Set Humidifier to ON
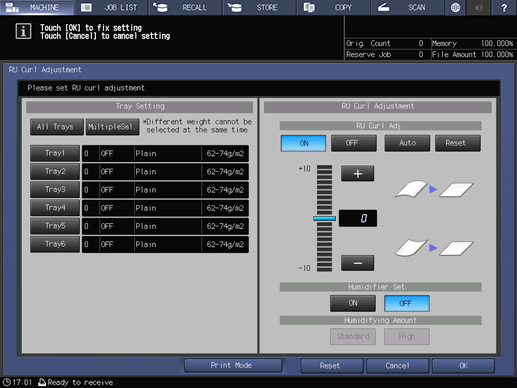The height and width of the screenshot is (388, 517). point(353,303)
